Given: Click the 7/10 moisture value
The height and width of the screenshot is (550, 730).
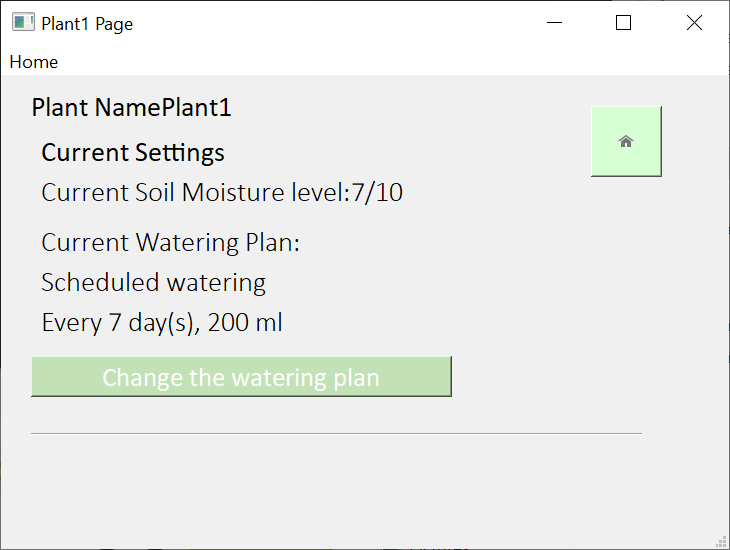Looking at the screenshot, I should [x=377, y=192].
